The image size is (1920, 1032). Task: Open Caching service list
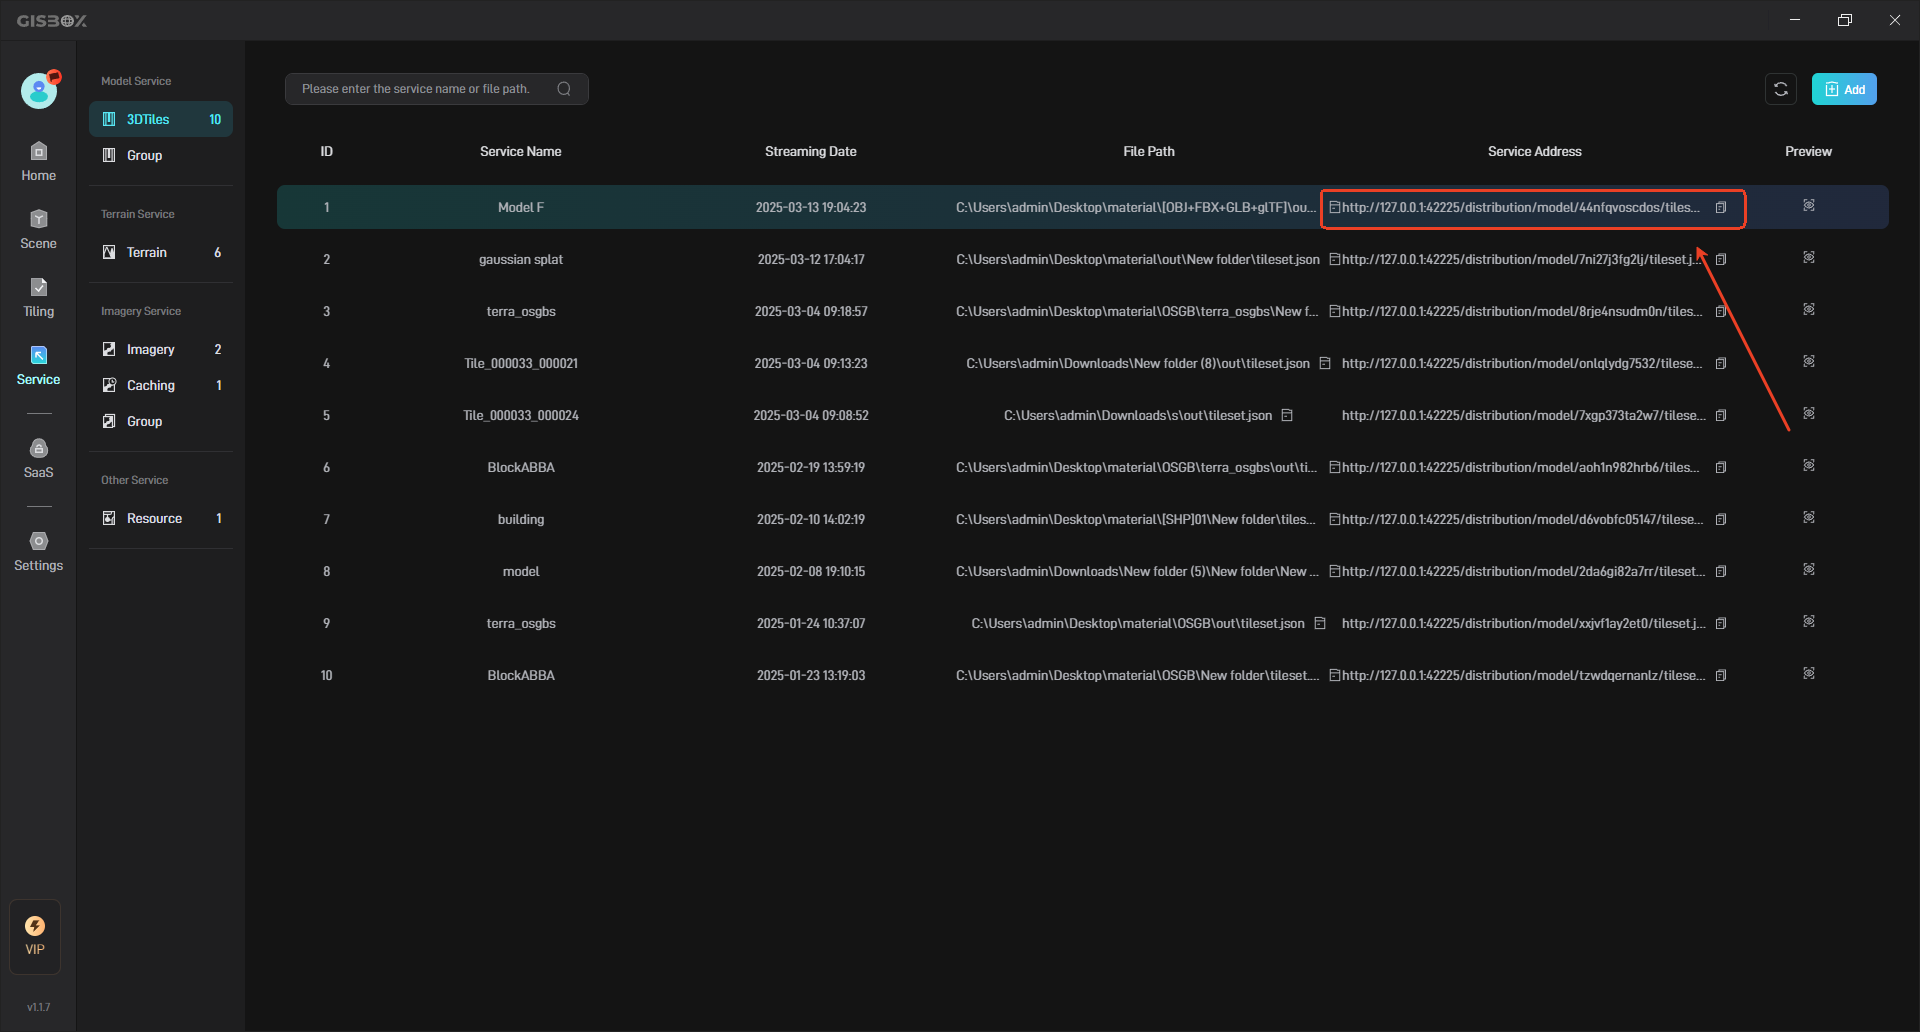[161, 385]
